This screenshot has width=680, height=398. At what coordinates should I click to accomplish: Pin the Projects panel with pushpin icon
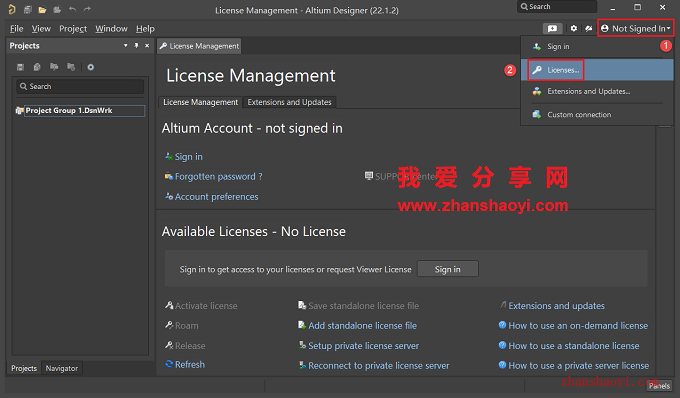point(136,46)
